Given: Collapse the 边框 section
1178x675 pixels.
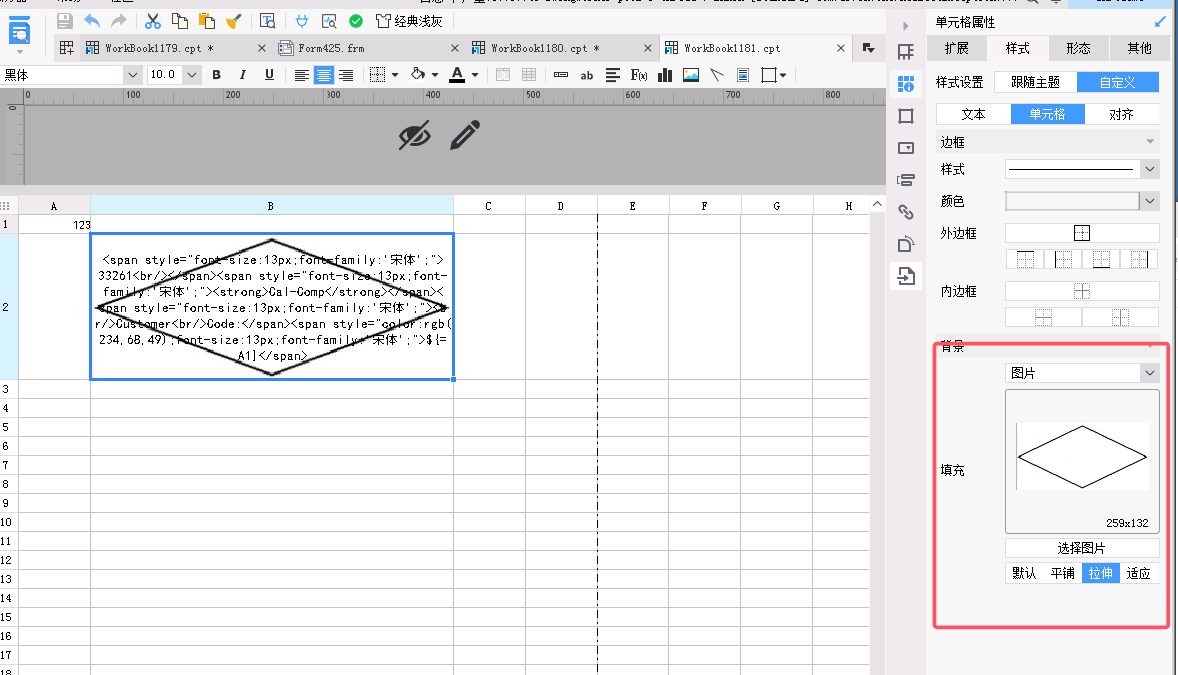Looking at the screenshot, I should 1149,142.
